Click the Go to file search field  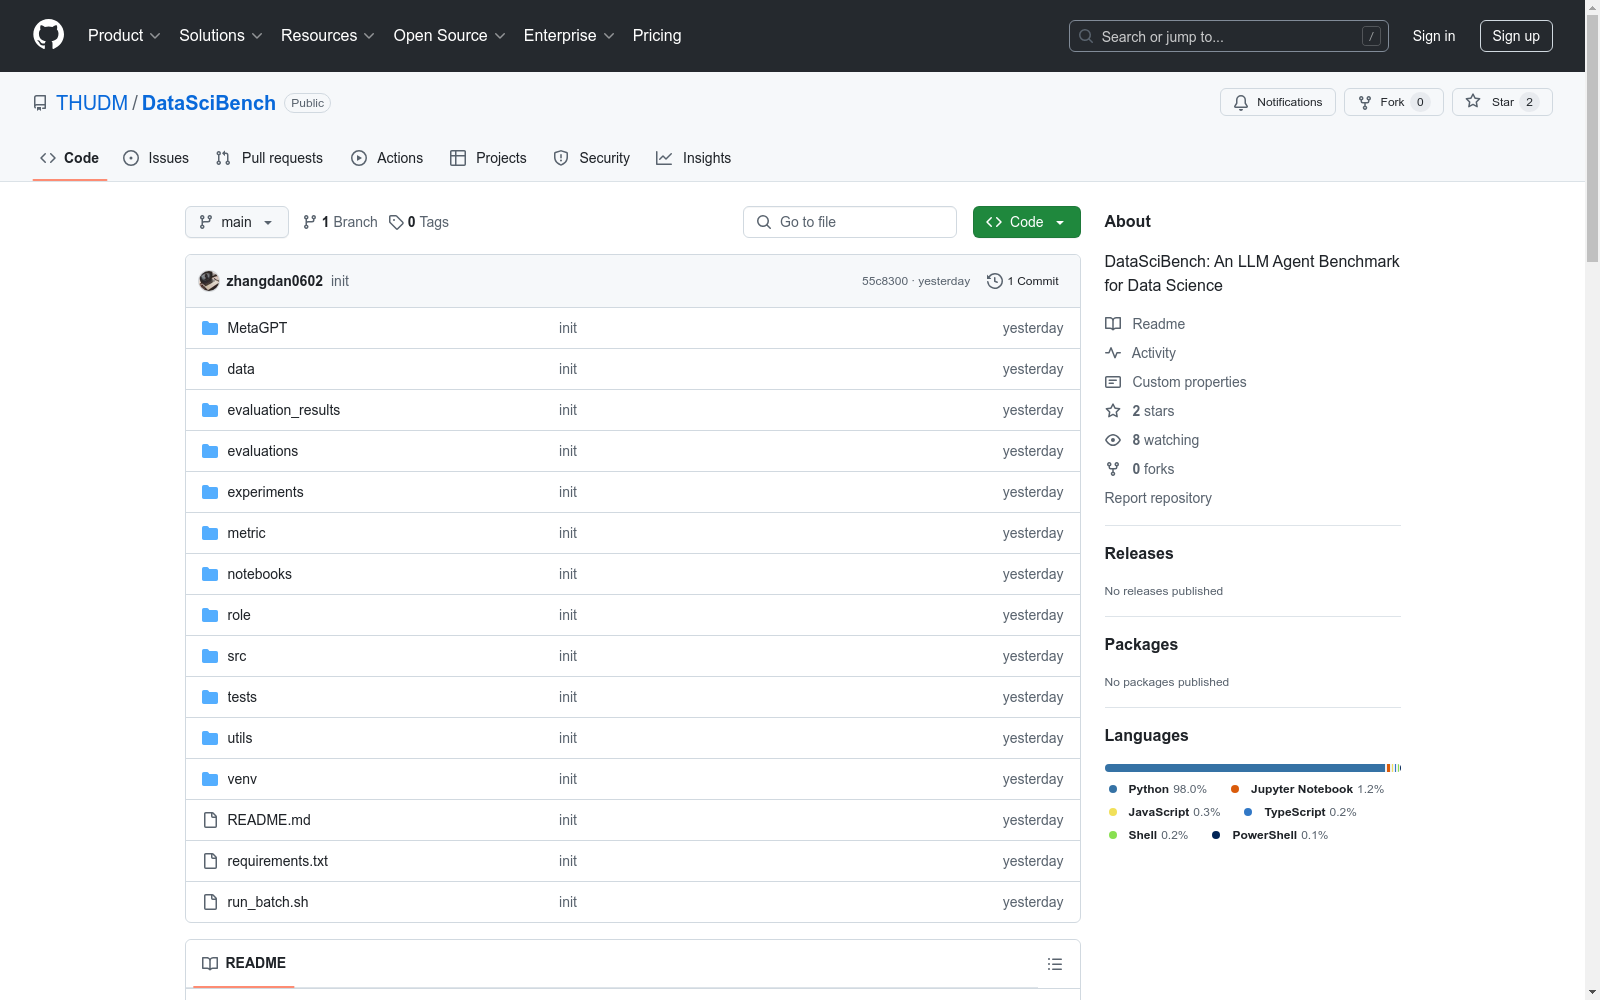pyautogui.click(x=850, y=222)
